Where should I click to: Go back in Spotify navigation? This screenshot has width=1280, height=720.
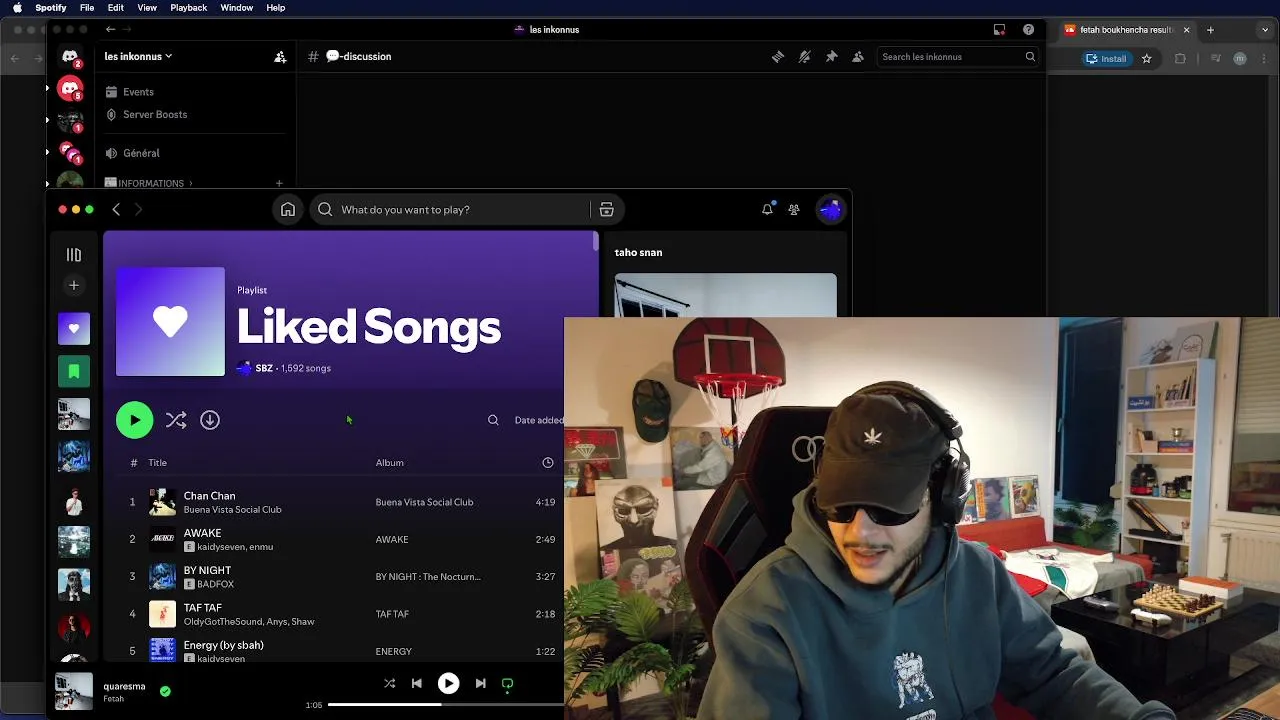click(x=116, y=209)
